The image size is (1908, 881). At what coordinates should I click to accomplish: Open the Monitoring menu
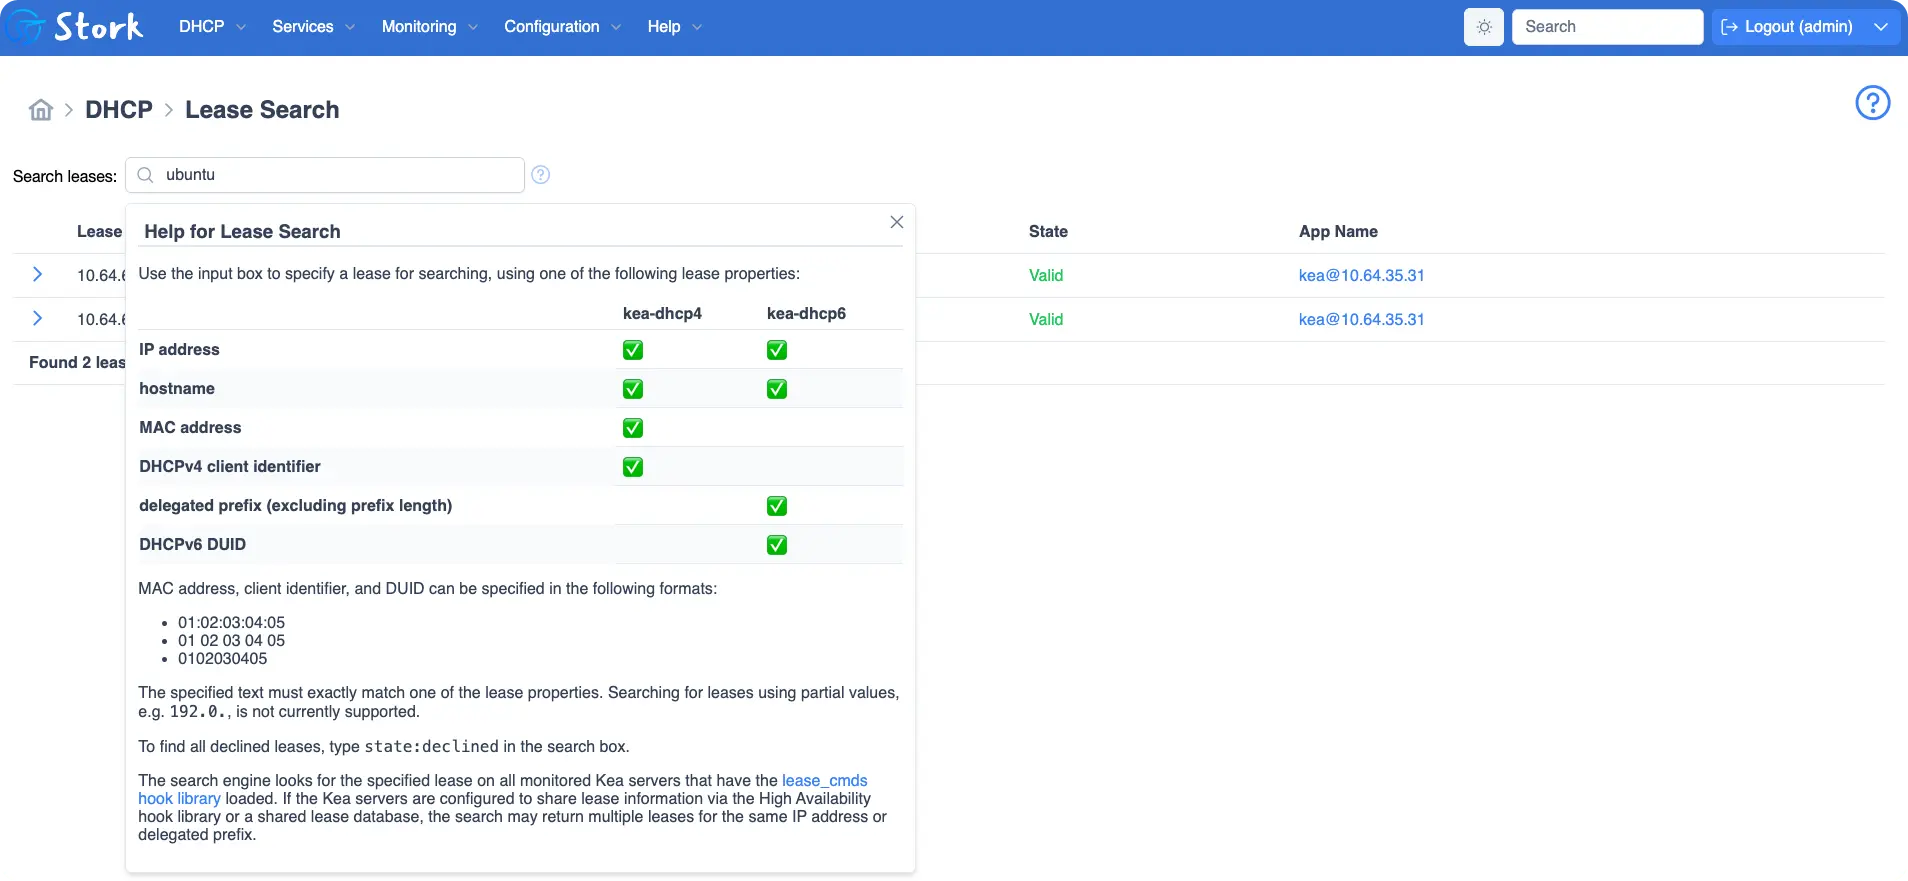coord(428,27)
